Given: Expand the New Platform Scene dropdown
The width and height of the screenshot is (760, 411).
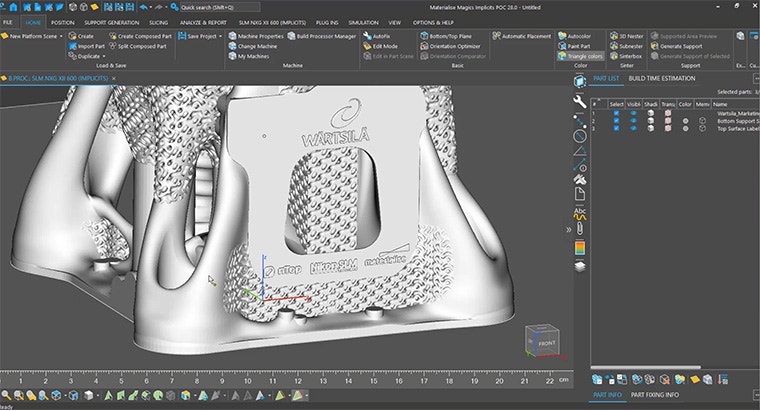Looking at the screenshot, I should point(61,36).
